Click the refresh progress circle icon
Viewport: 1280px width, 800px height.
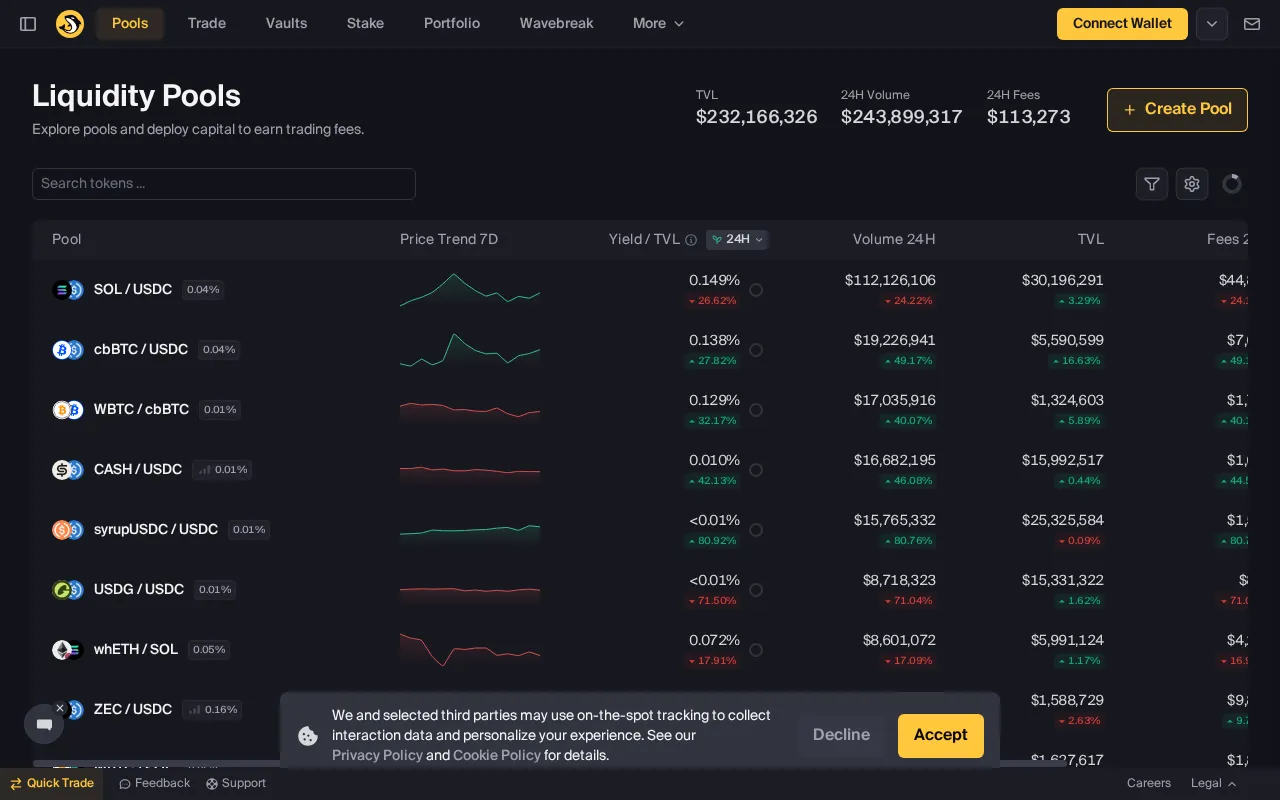1232,184
